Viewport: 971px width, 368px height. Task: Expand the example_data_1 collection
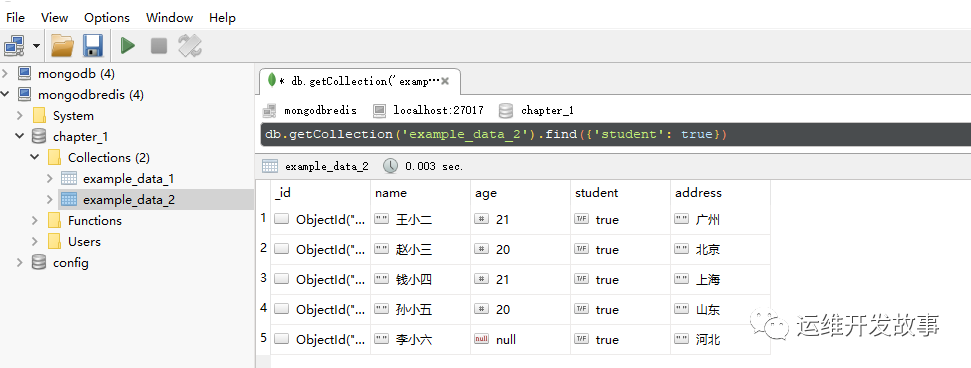50,178
